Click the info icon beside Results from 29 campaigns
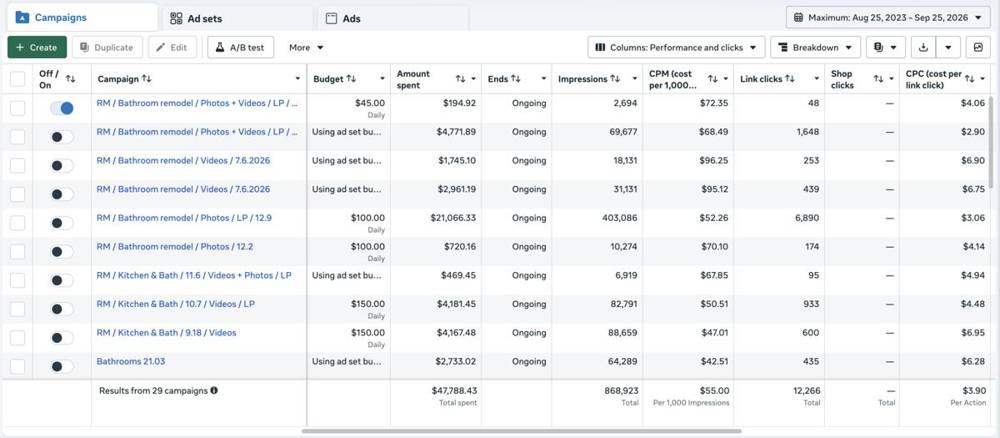 click(214, 390)
